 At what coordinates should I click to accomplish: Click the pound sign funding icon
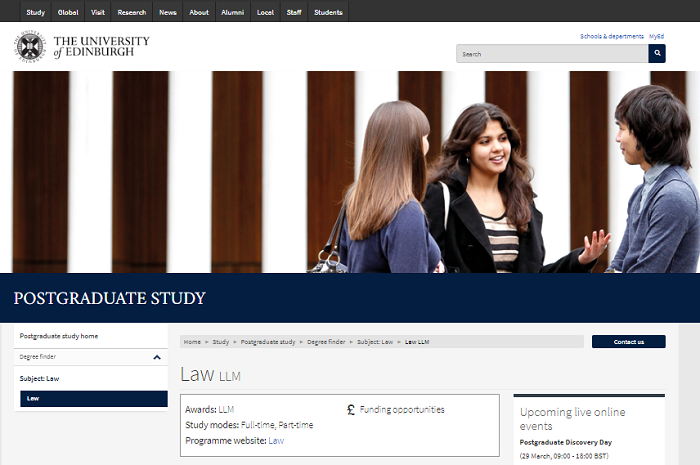351,409
